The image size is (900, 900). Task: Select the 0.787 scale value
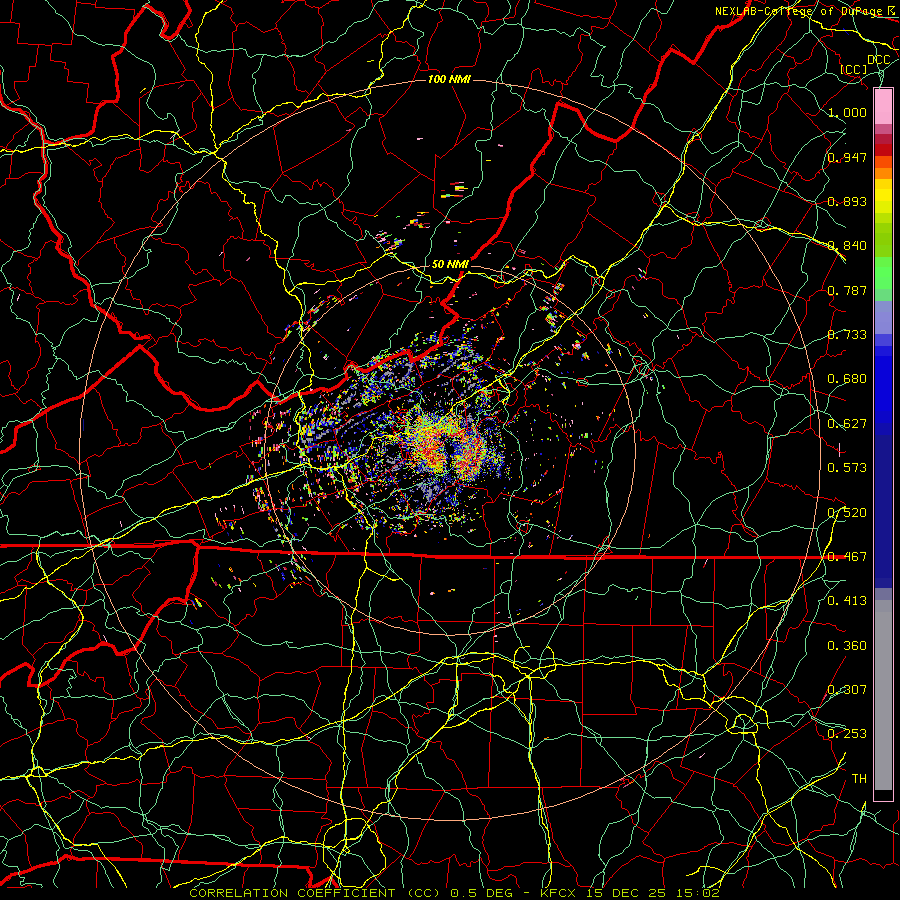(x=847, y=290)
